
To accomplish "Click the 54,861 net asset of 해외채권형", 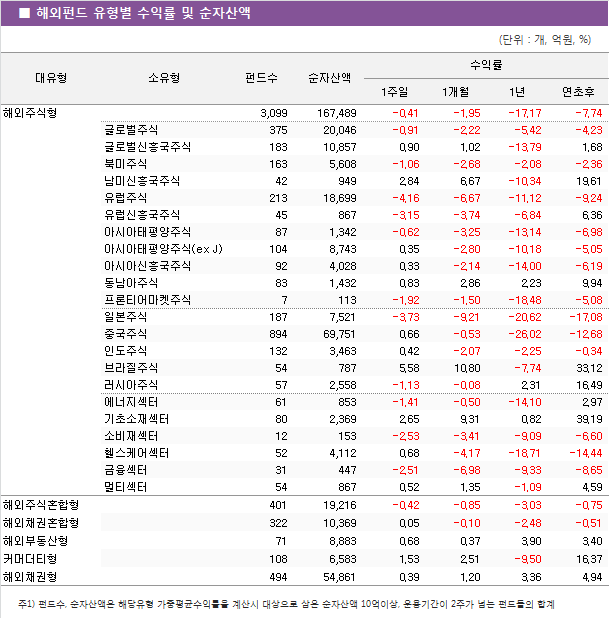I will (339, 577).
